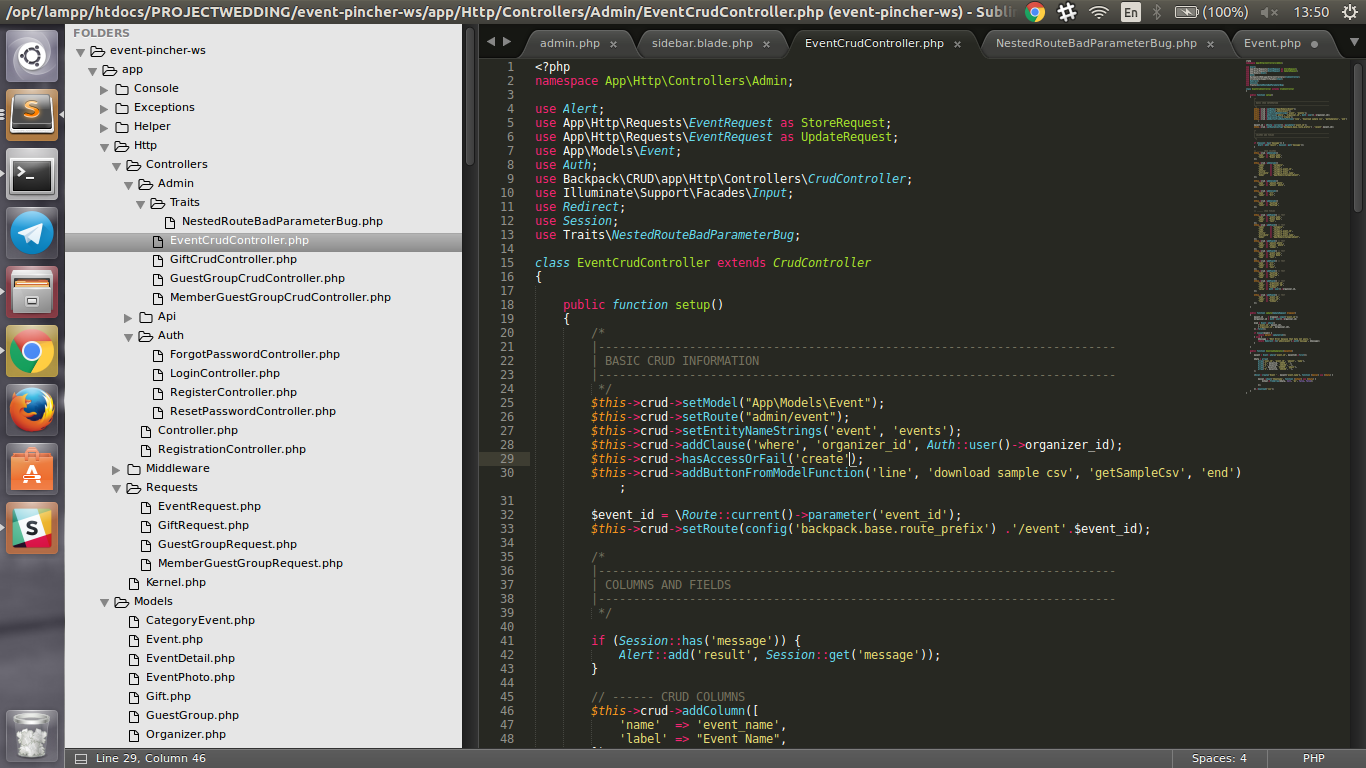Open Firefox from the launcher

pos(30,410)
